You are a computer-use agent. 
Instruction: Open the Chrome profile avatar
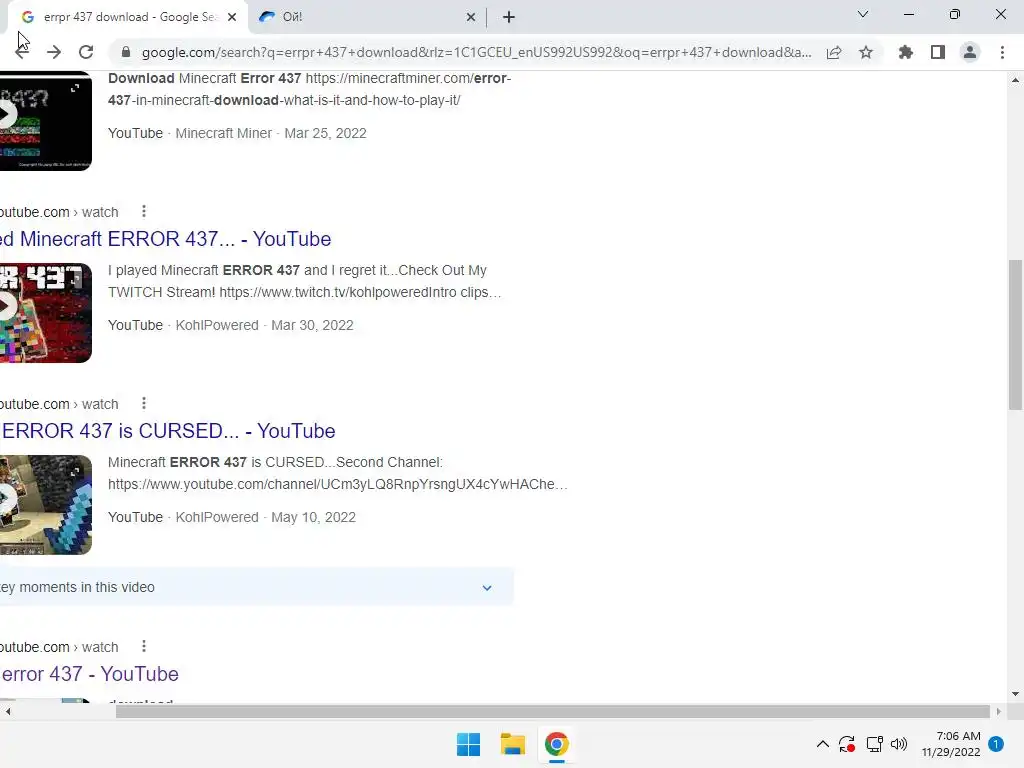pyautogui.click(x=970, y=52)
